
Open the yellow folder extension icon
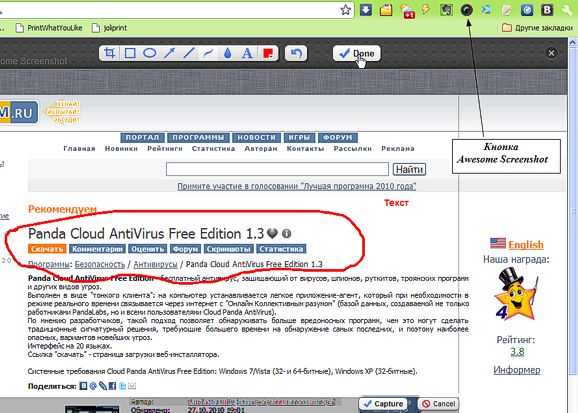pos(386,10)
